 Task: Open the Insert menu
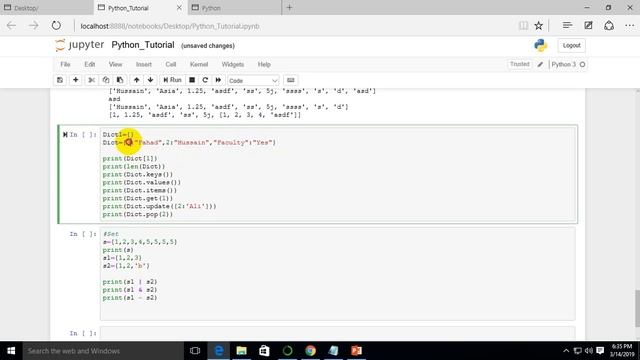coord(144,64)
